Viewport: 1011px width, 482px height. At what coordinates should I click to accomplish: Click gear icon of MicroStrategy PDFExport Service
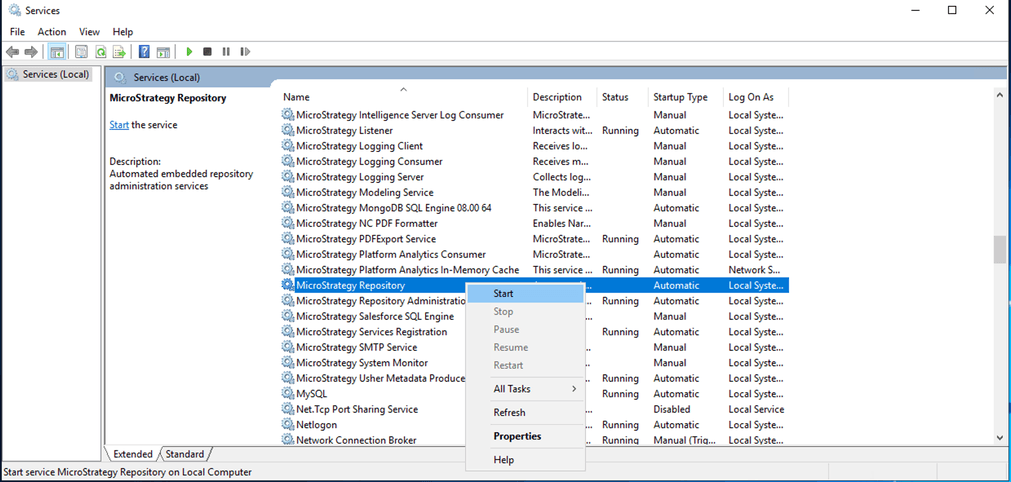click(x=288, y=238)
